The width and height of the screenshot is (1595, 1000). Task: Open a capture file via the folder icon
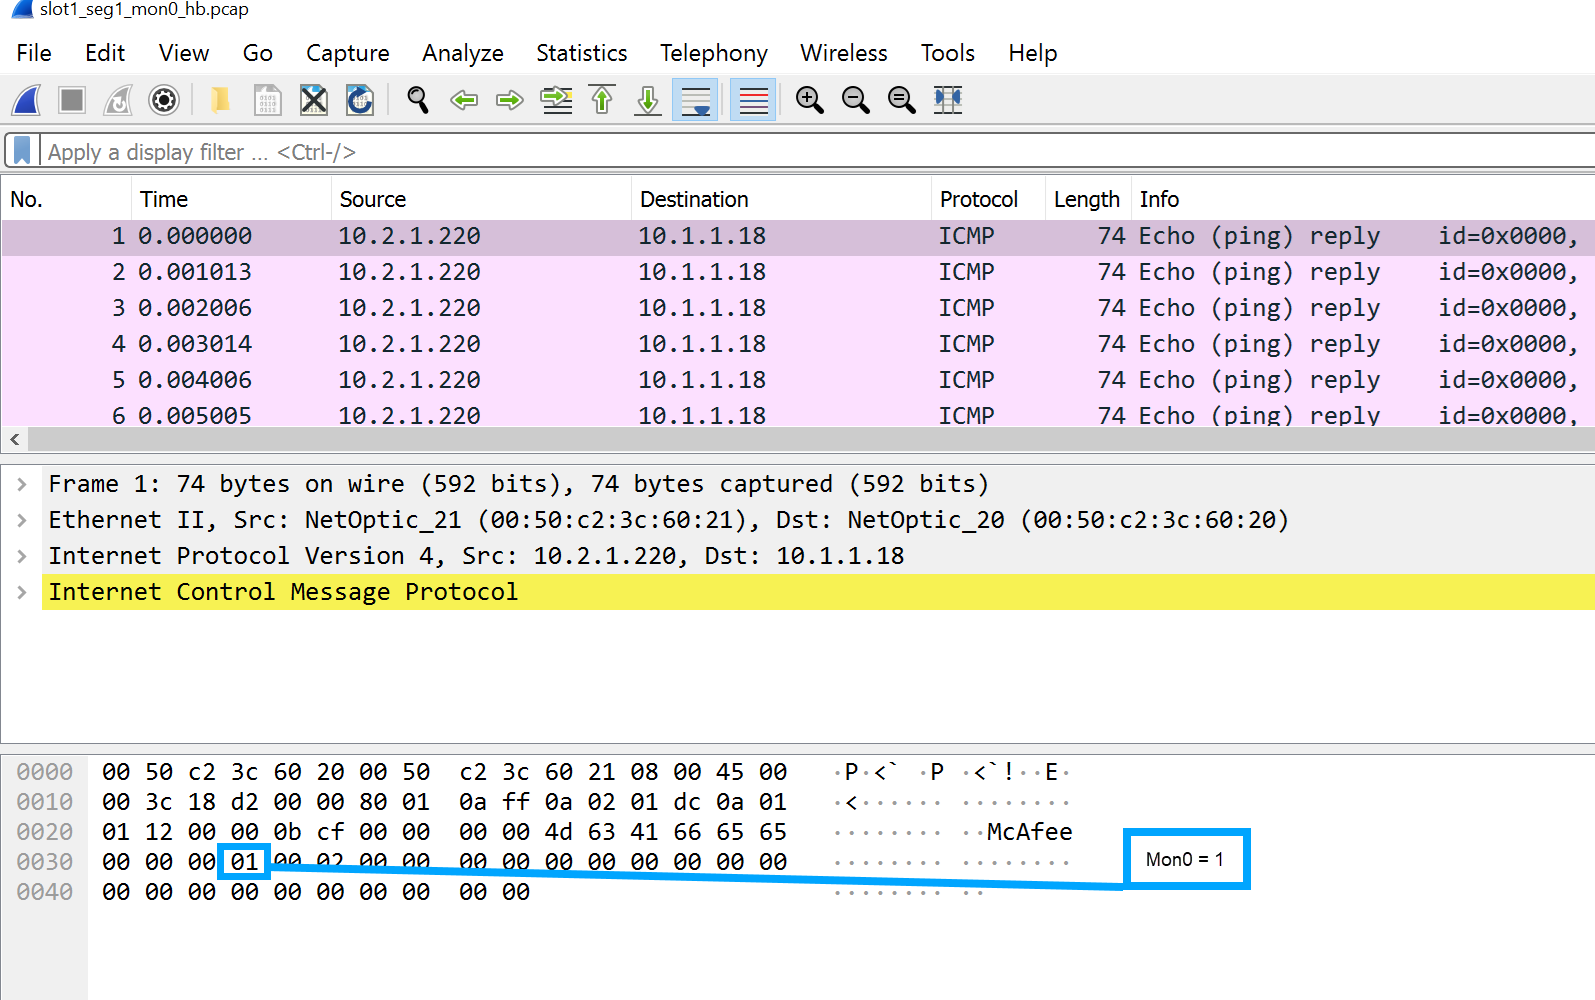point(220,100)
